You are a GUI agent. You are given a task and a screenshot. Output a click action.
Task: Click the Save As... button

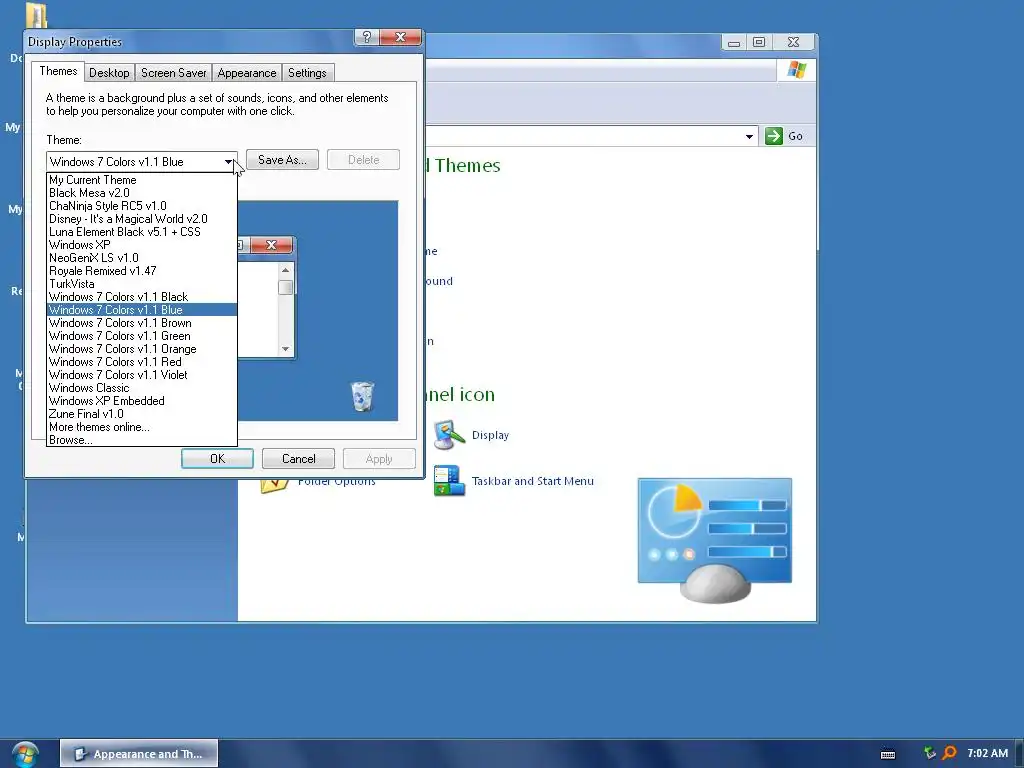[x=282, y=159]
